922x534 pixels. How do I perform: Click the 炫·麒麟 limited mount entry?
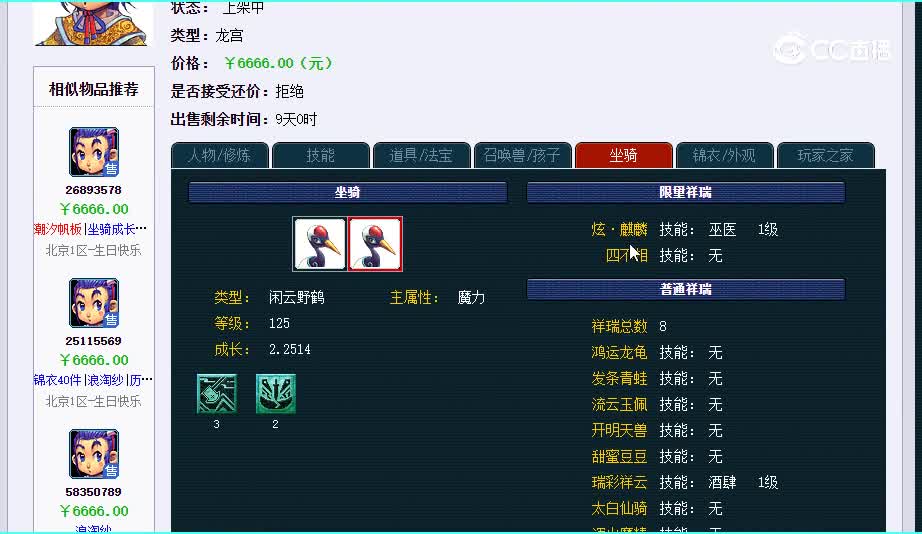click(619, 229)
